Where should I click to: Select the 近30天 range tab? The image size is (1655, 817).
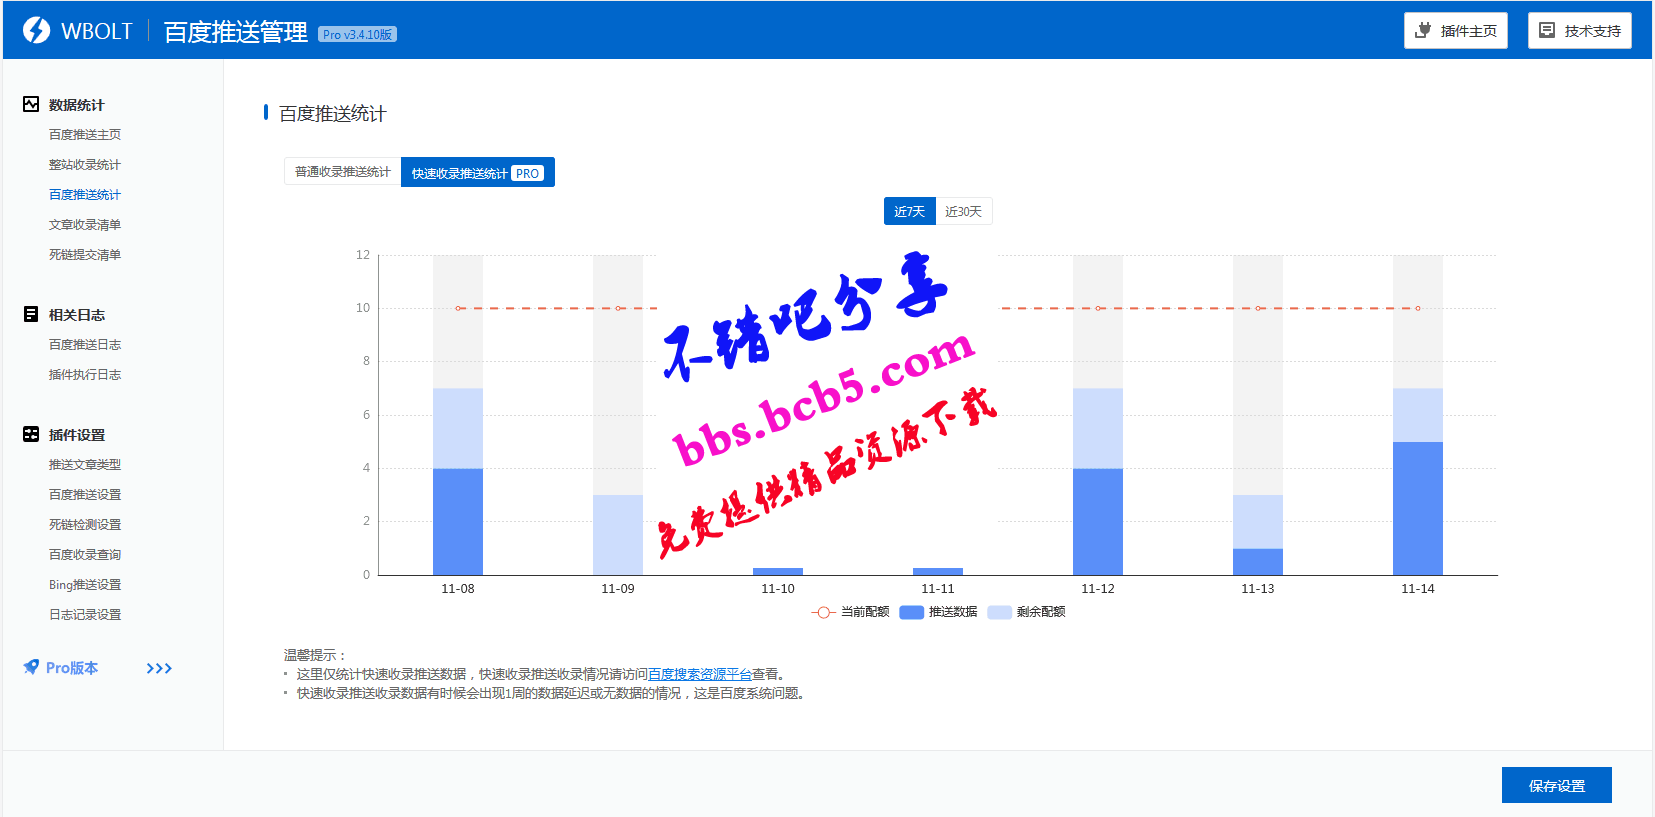pyautogui.click(x=963, y=211)
